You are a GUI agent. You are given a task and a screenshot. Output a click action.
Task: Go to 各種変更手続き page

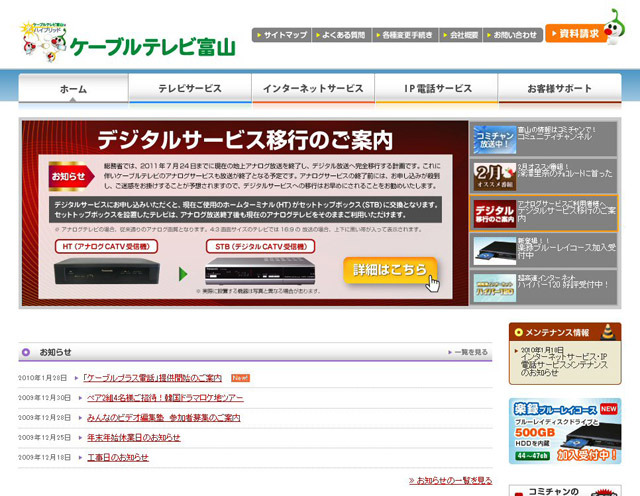pos(405,35)
